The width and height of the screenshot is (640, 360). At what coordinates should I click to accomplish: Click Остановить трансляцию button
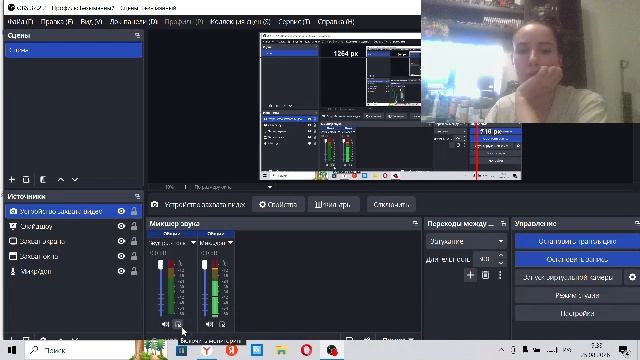tap(577, 241)
